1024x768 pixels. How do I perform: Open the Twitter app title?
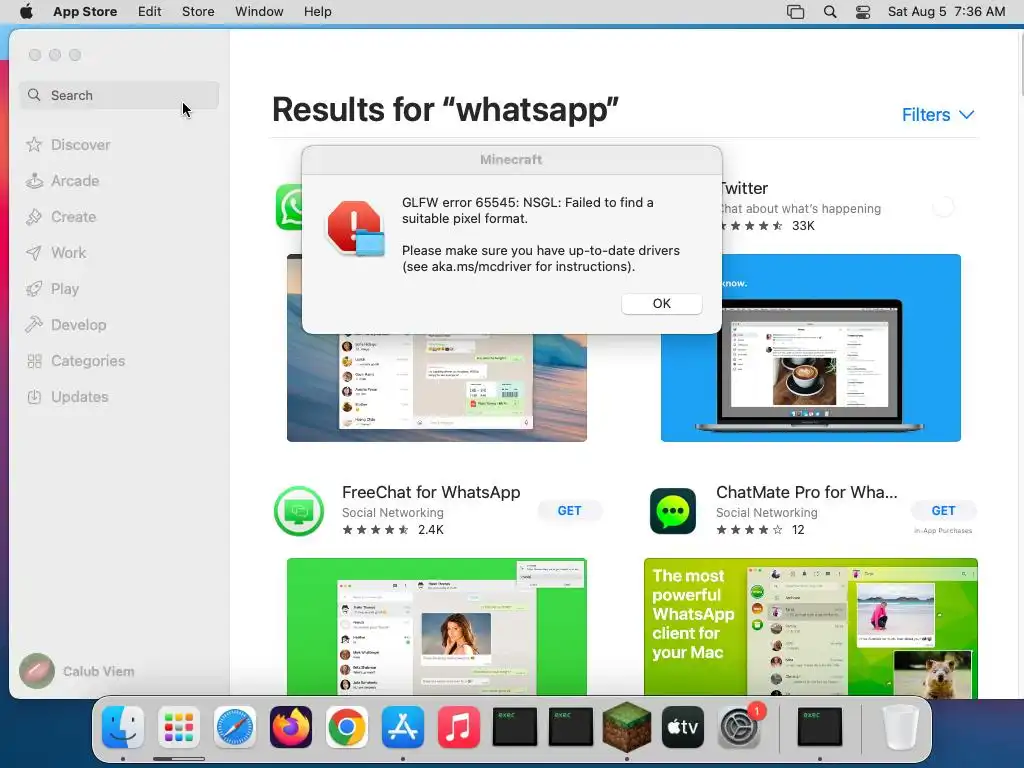point(743,188)
